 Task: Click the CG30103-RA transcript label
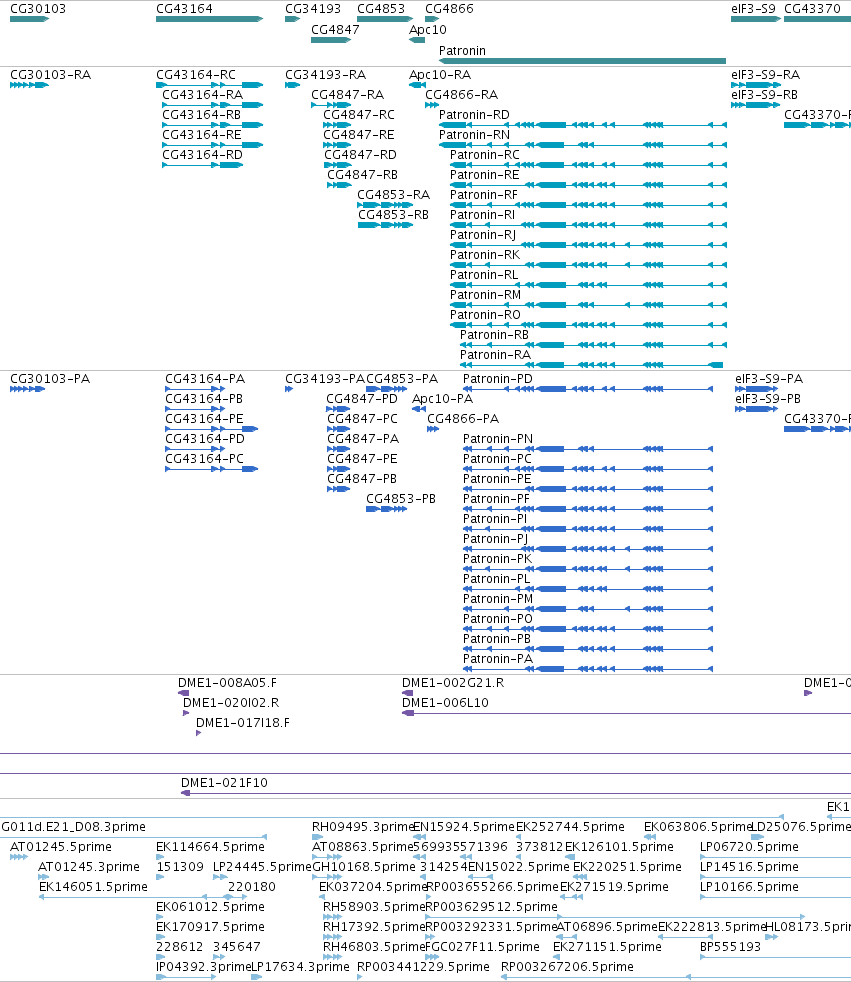point(51,75)
